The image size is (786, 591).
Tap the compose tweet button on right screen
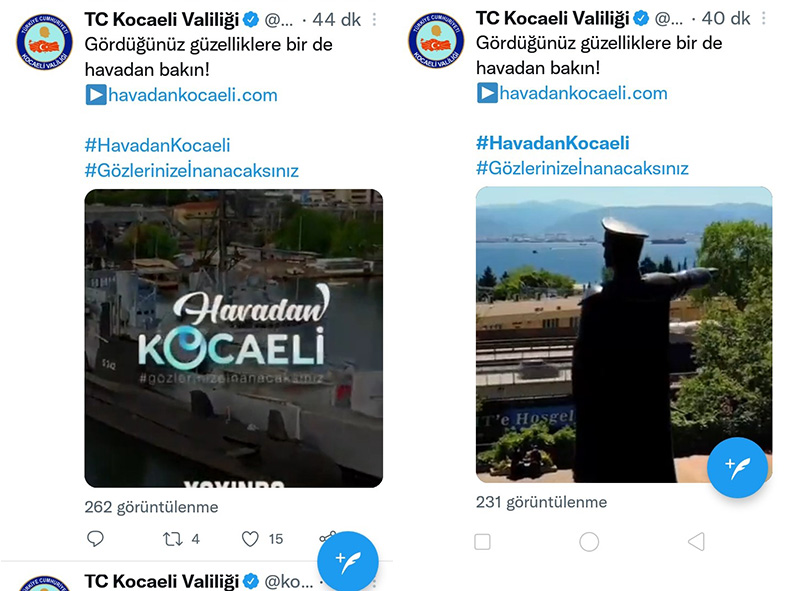tap(737, 467)
